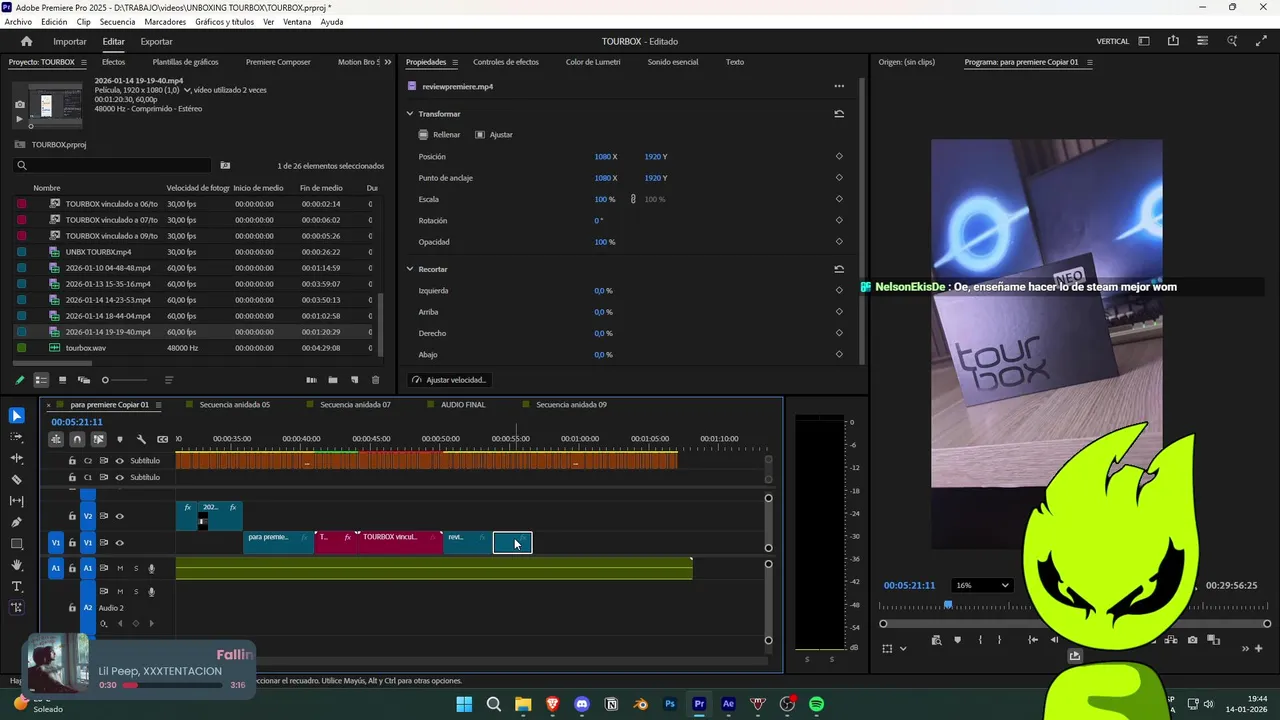Select the Hand tool

pos(17,565)
